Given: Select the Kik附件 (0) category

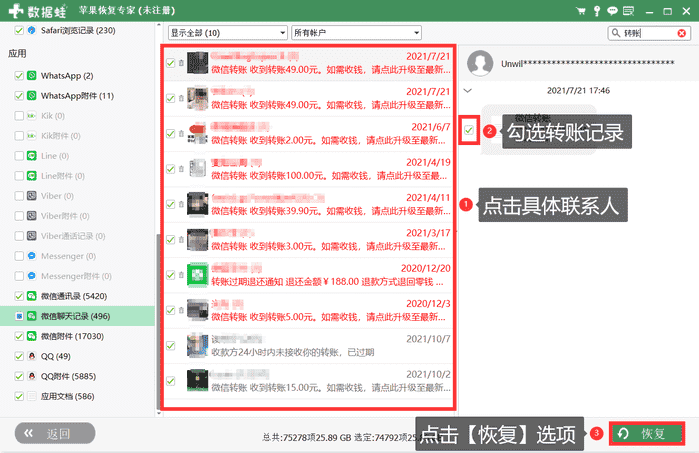Looking at the screenshot, I should pos(61,136).
